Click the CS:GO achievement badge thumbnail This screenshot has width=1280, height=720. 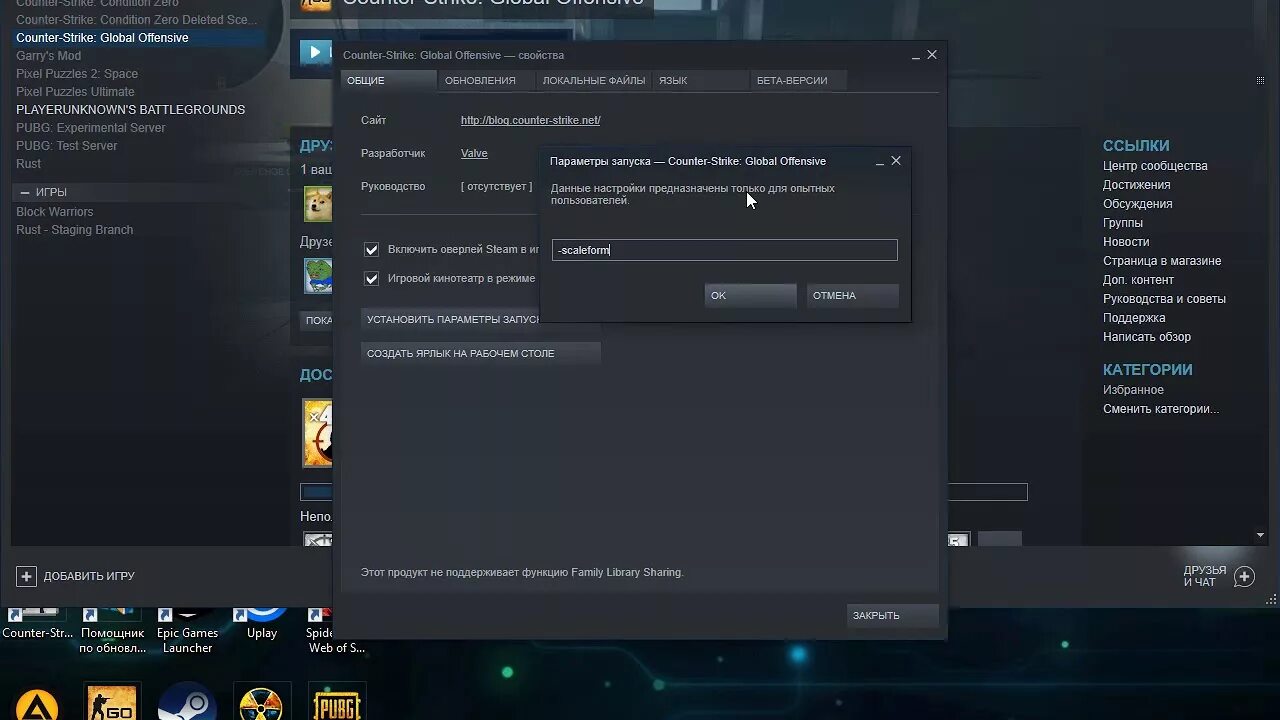pos(318,433)
